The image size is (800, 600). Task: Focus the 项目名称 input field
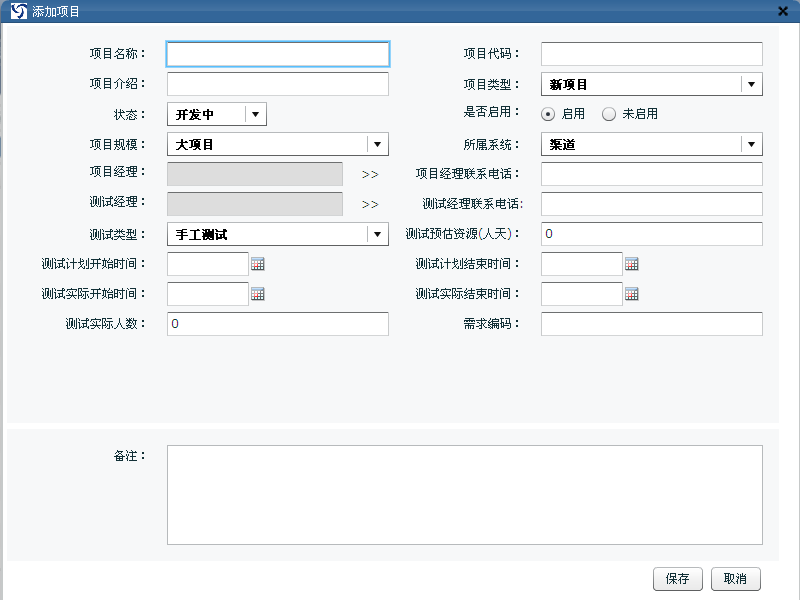(277, 54)
